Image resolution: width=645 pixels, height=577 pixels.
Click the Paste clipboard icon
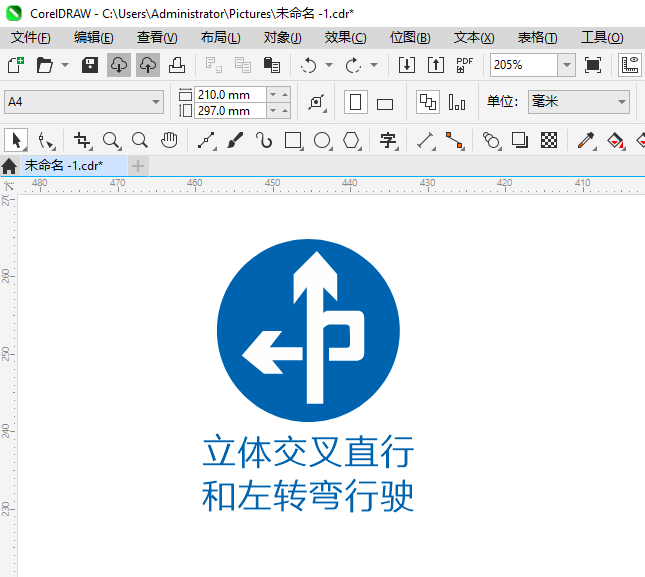pyautogui.click(x=272, y=65)
